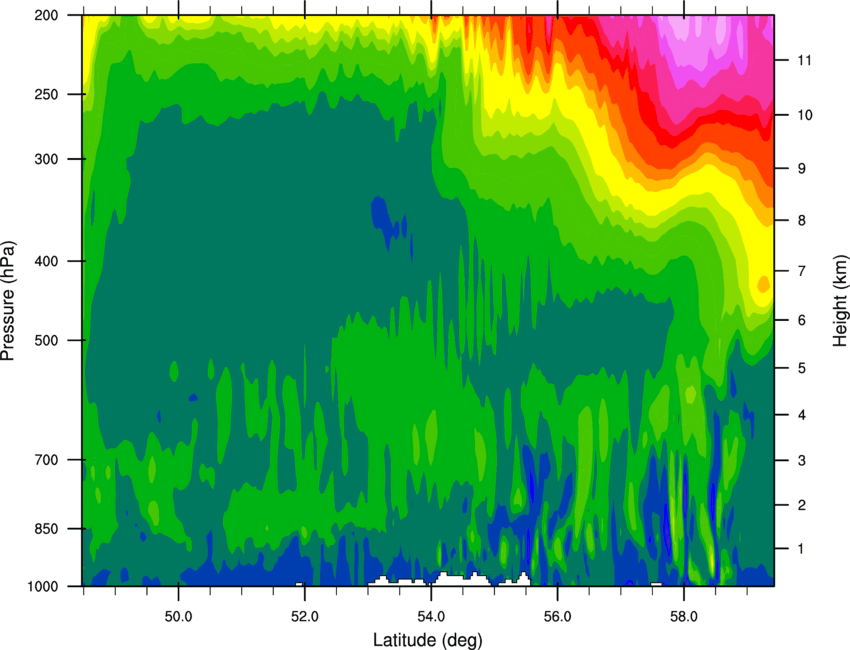Image resolution: width=850 pixels, height=650 pixels.
Task: Click the 1 km height tick label
Action: click(802, 549)
